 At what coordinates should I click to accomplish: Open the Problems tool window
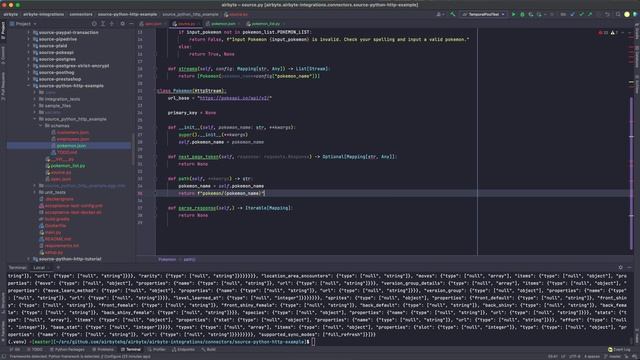pos(103,350)
